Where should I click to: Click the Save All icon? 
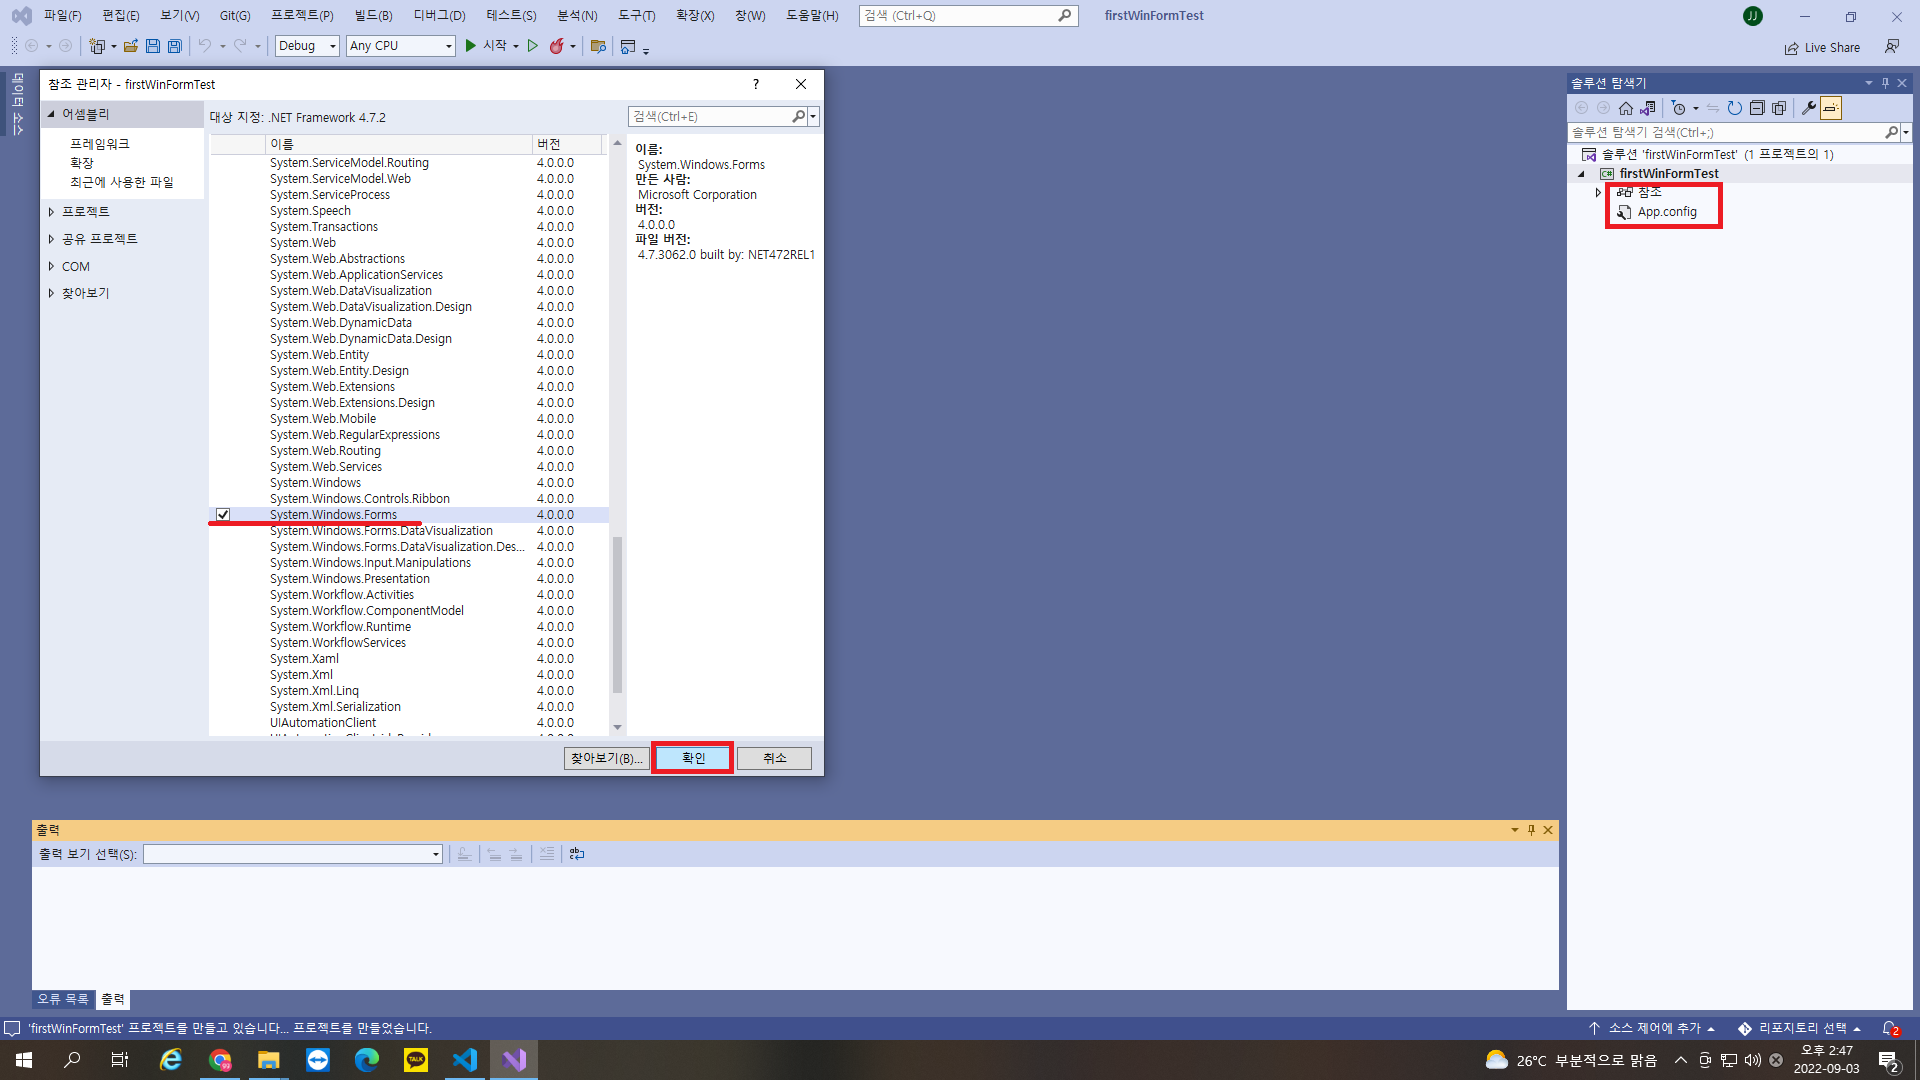[175, 46]
